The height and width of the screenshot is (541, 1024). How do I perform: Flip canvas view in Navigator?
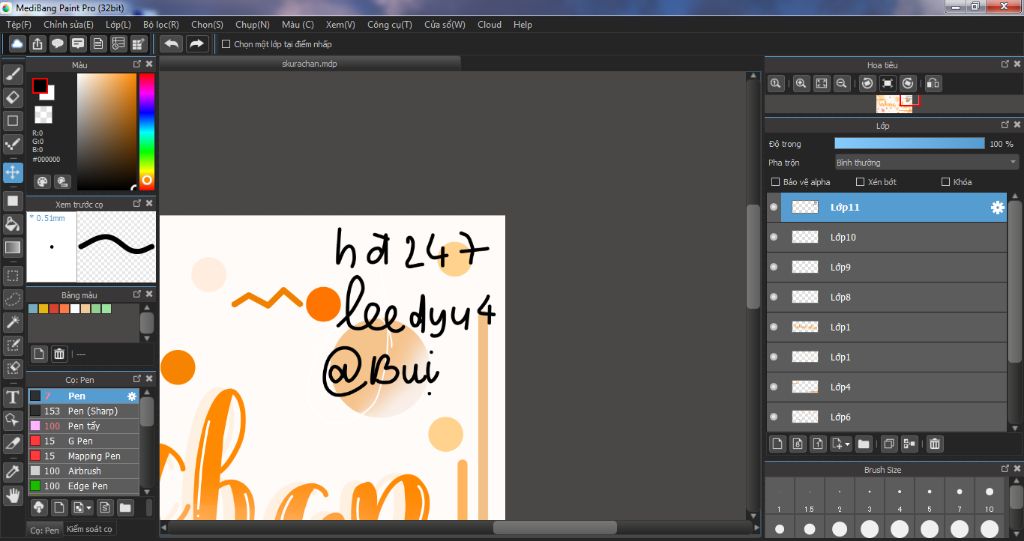pos(933,84)
